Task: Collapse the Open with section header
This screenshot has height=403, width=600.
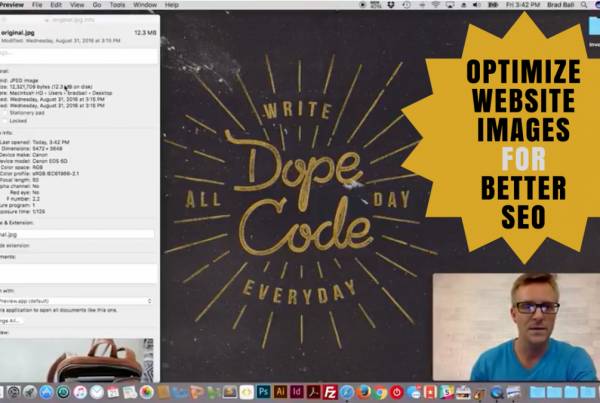Action: tap(7, 291)
